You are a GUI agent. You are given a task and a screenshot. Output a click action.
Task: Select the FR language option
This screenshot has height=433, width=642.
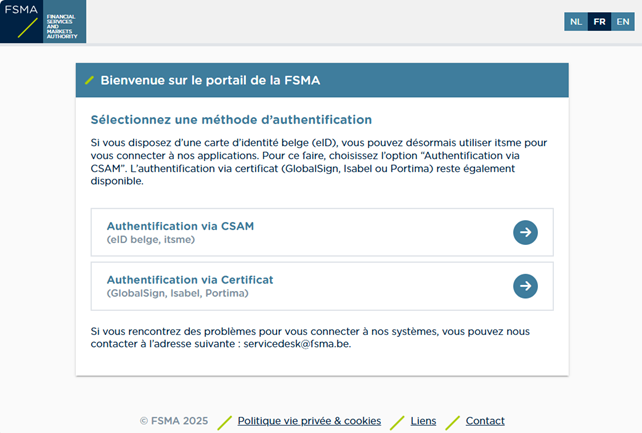[599, 21]
